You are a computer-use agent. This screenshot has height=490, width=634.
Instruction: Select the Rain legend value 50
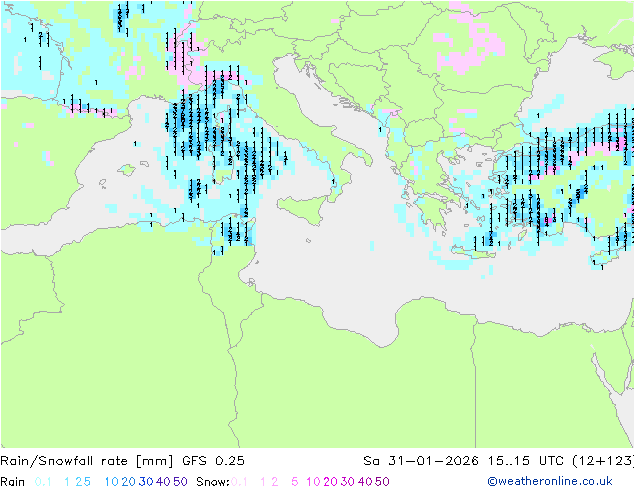[x=180, y=482]
